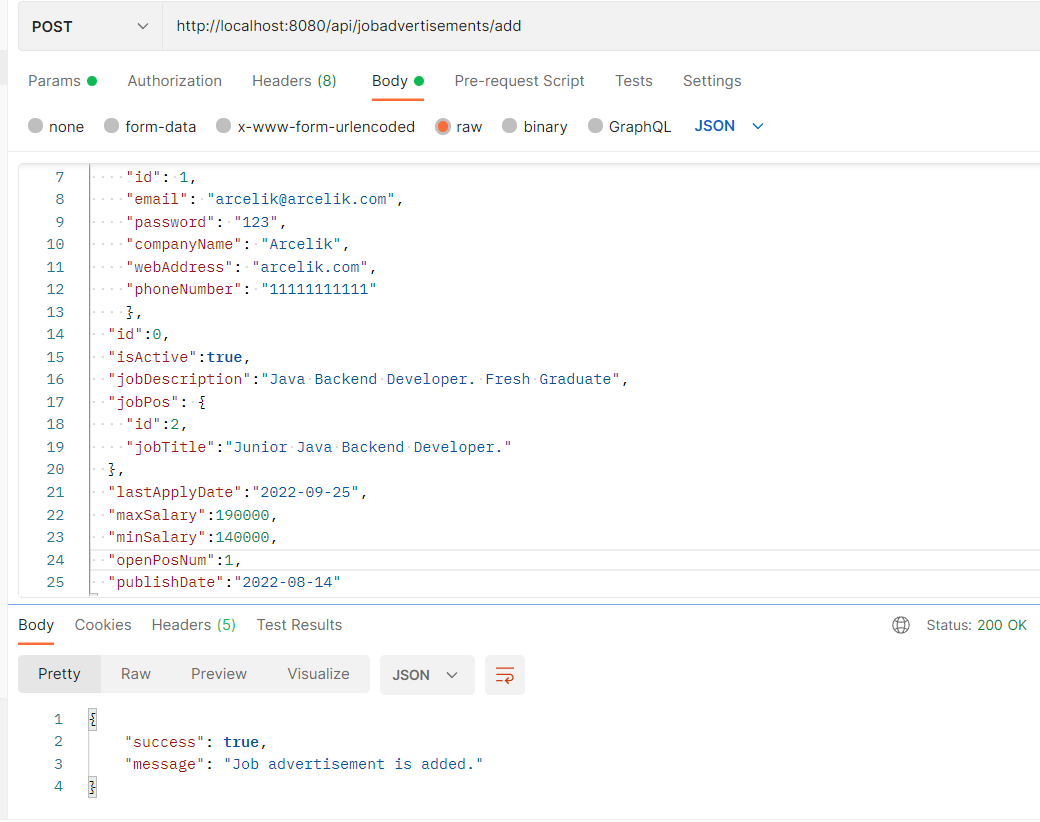Screen dimensions: 1040x822
Task: Check the Cookies tab of the response
Action: pyautogui.click(x=102, y=625)
